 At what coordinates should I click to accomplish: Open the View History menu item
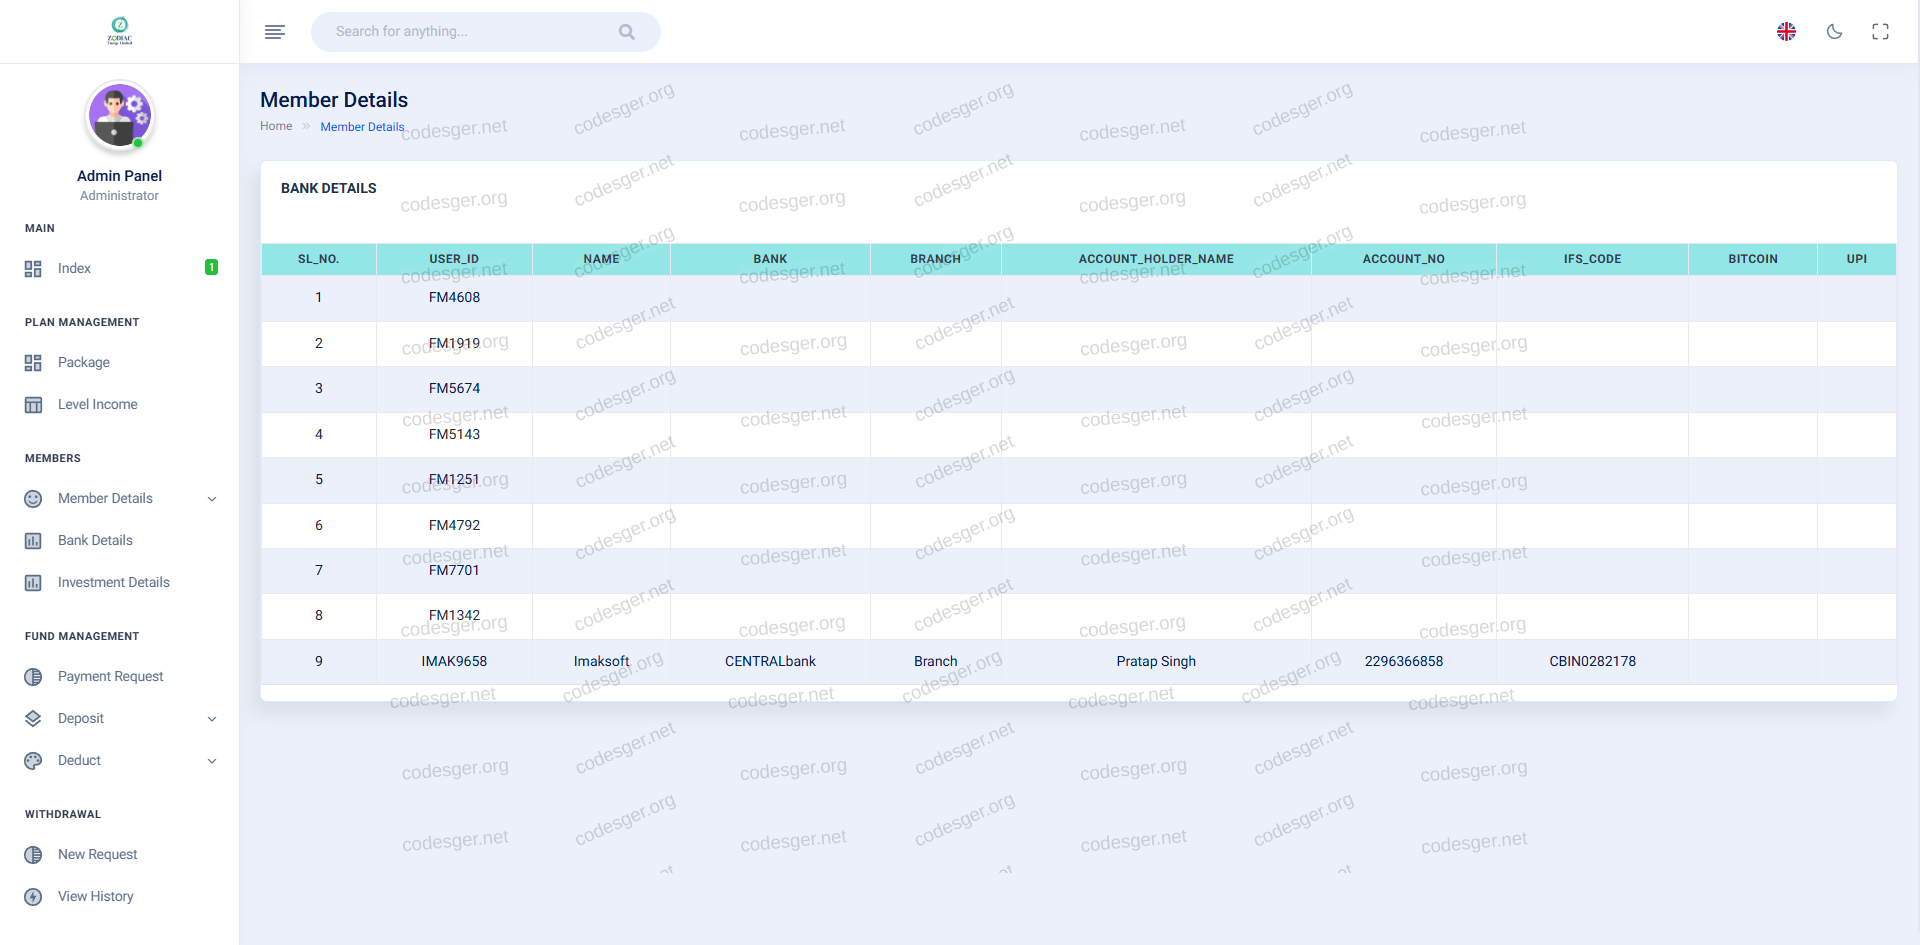pyautogui.click(x=120, y=896)
